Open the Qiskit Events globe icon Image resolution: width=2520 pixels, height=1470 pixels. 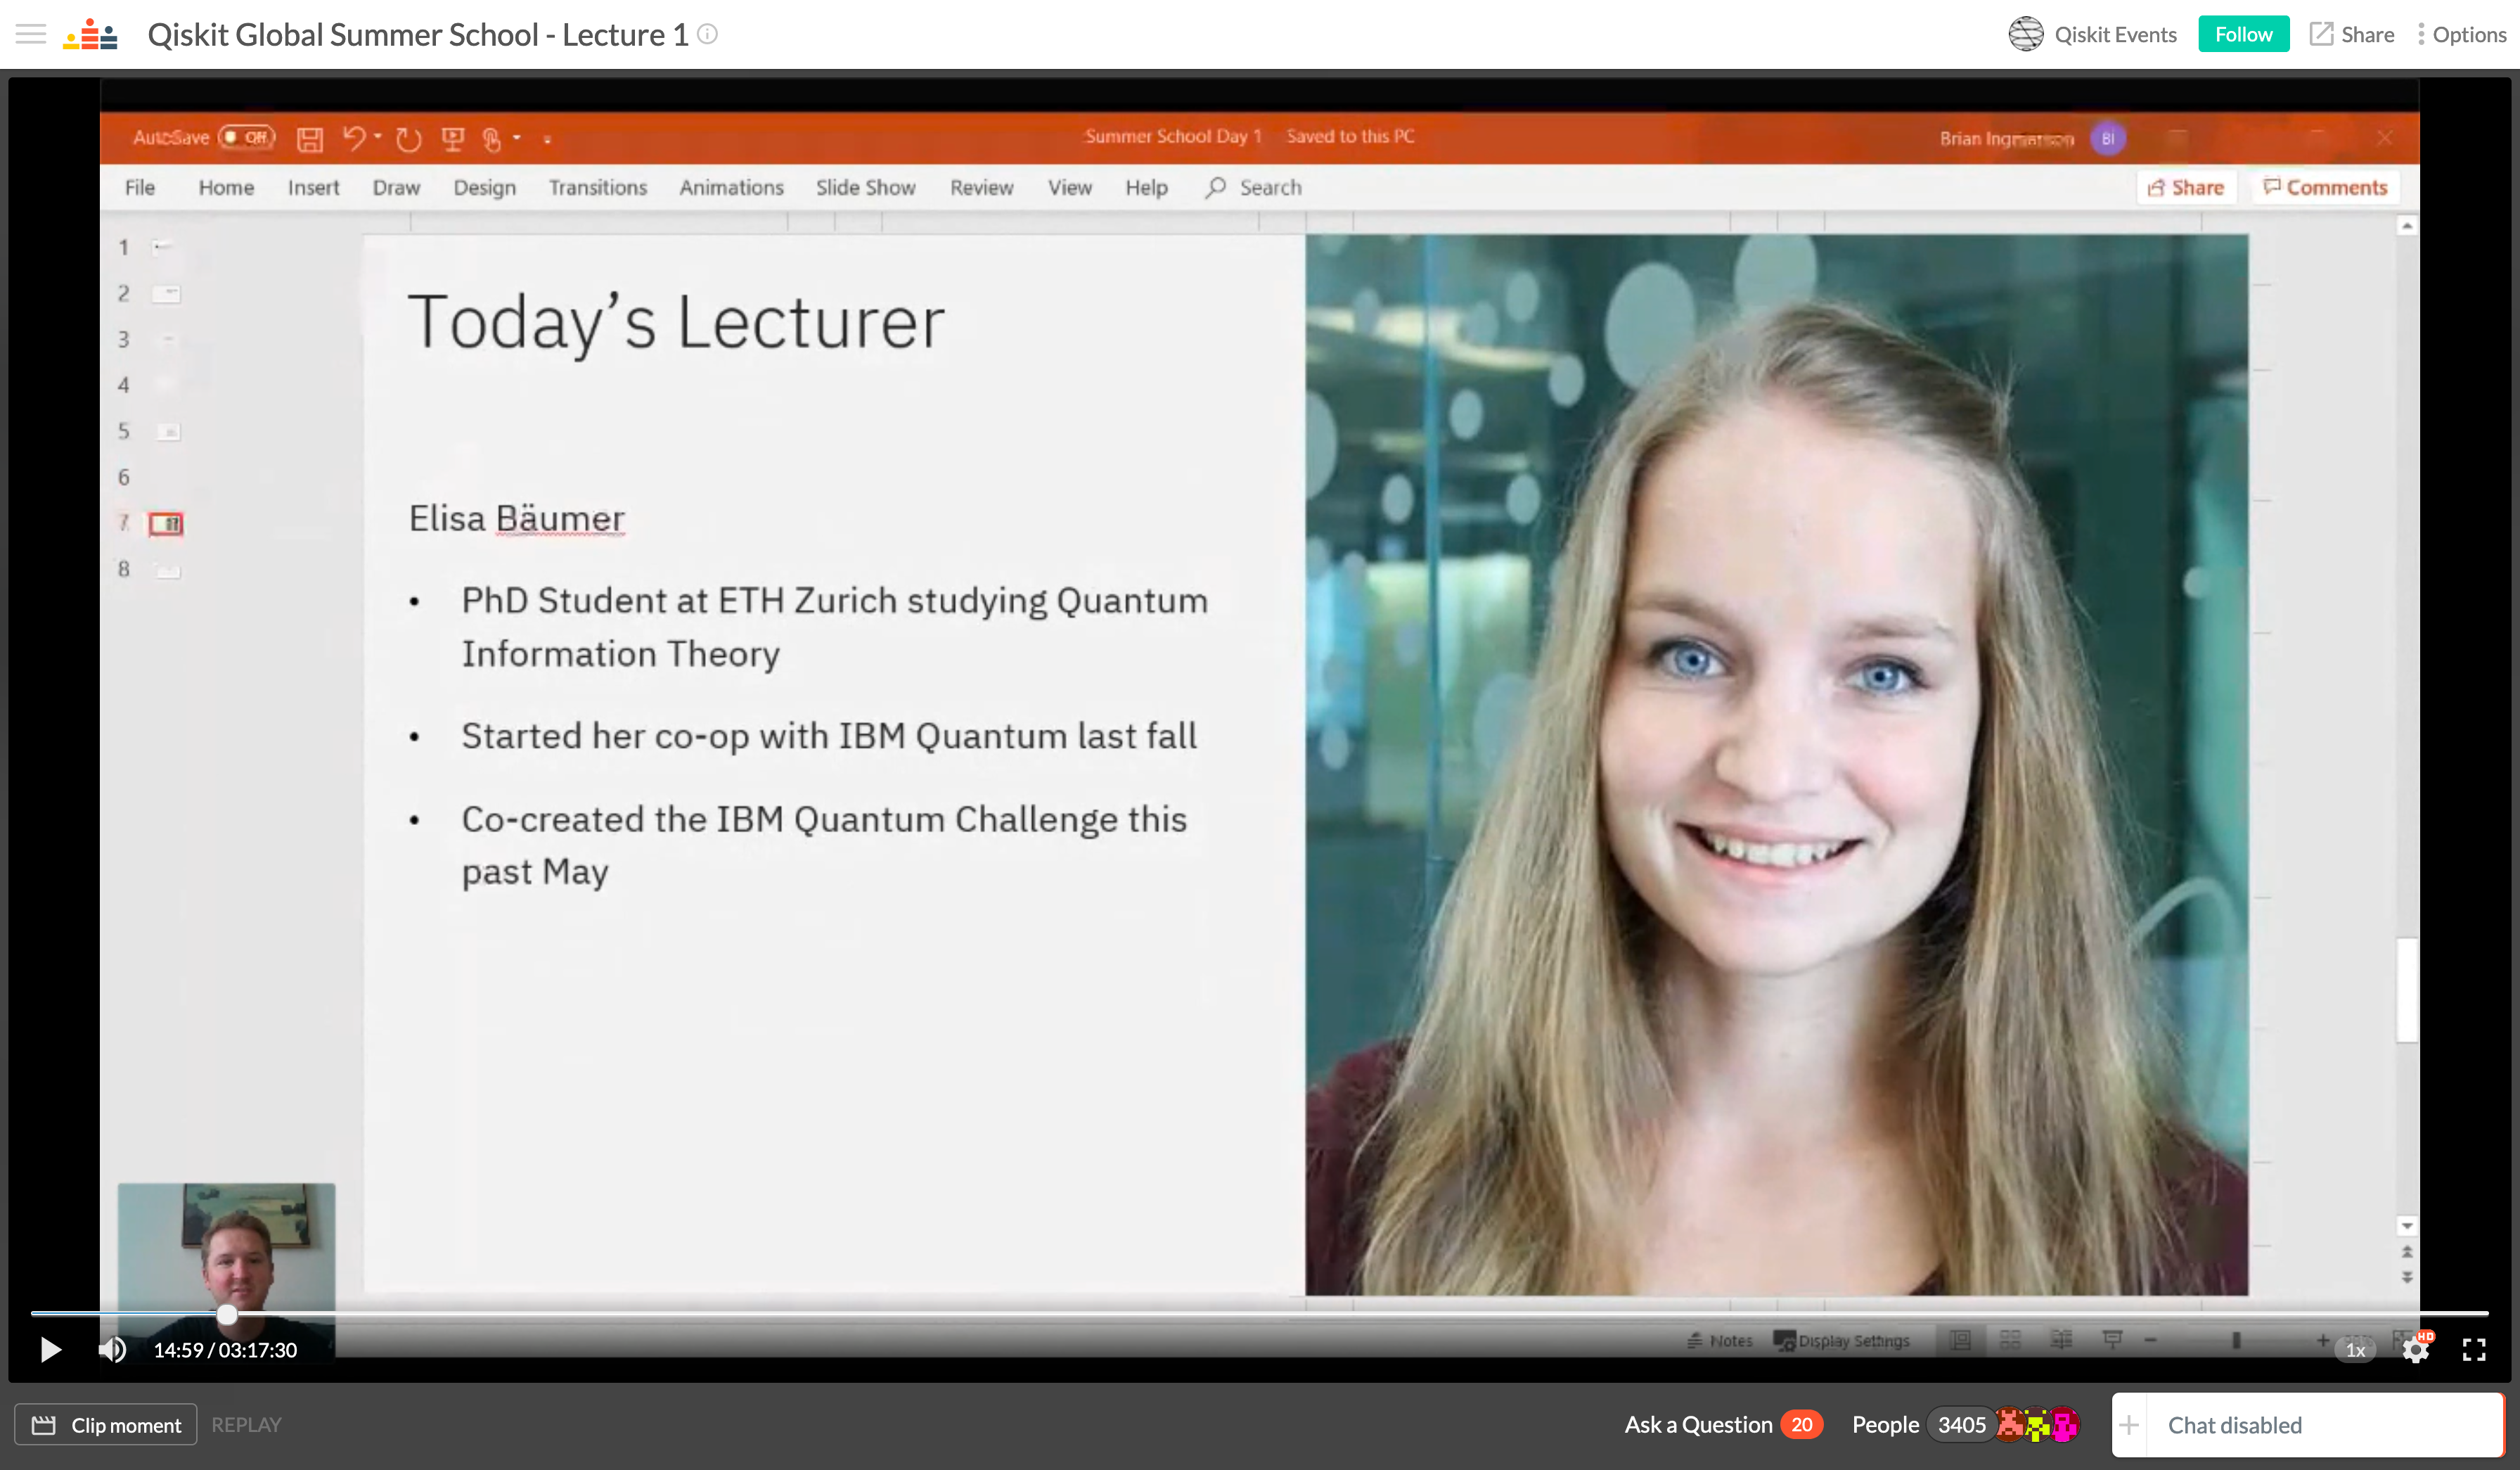(2026, 34)
